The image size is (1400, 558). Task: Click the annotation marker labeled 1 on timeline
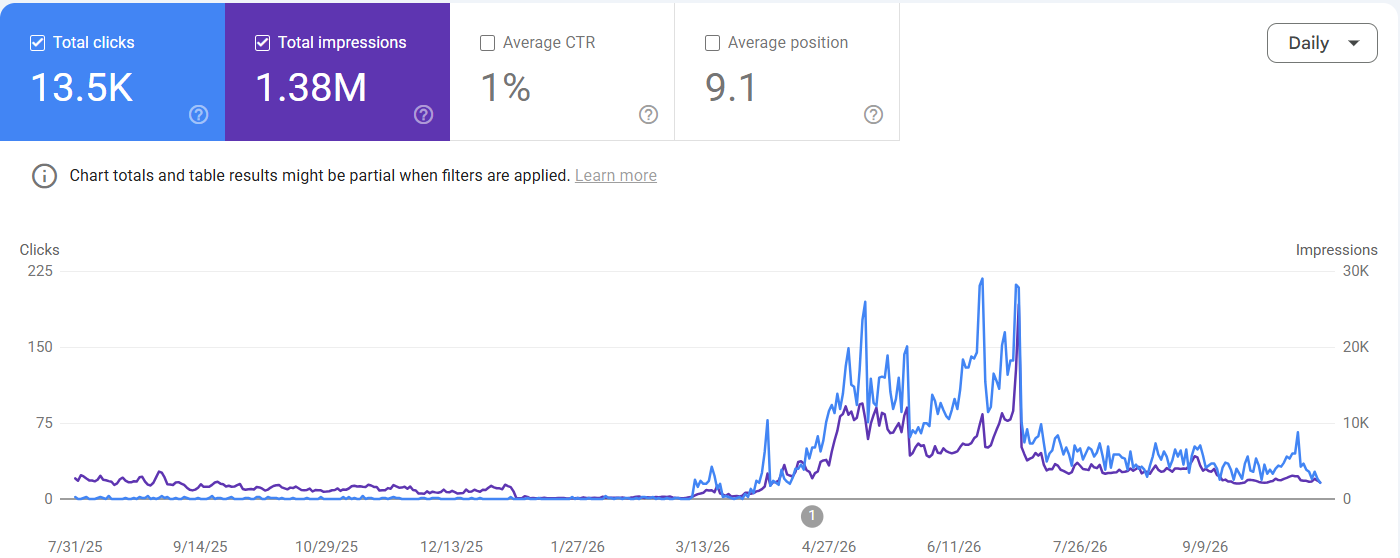812,516
